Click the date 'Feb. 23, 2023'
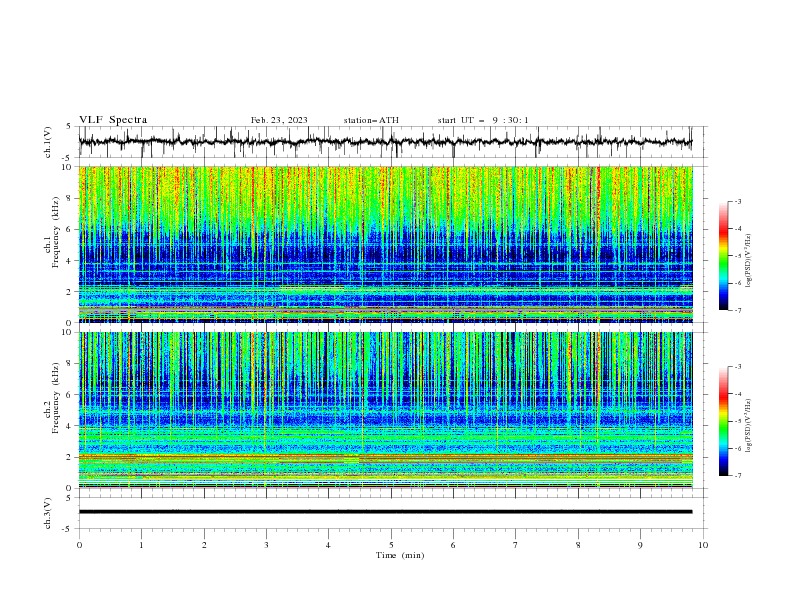Viewport: 792px width, 612px height. click(279, 120)
